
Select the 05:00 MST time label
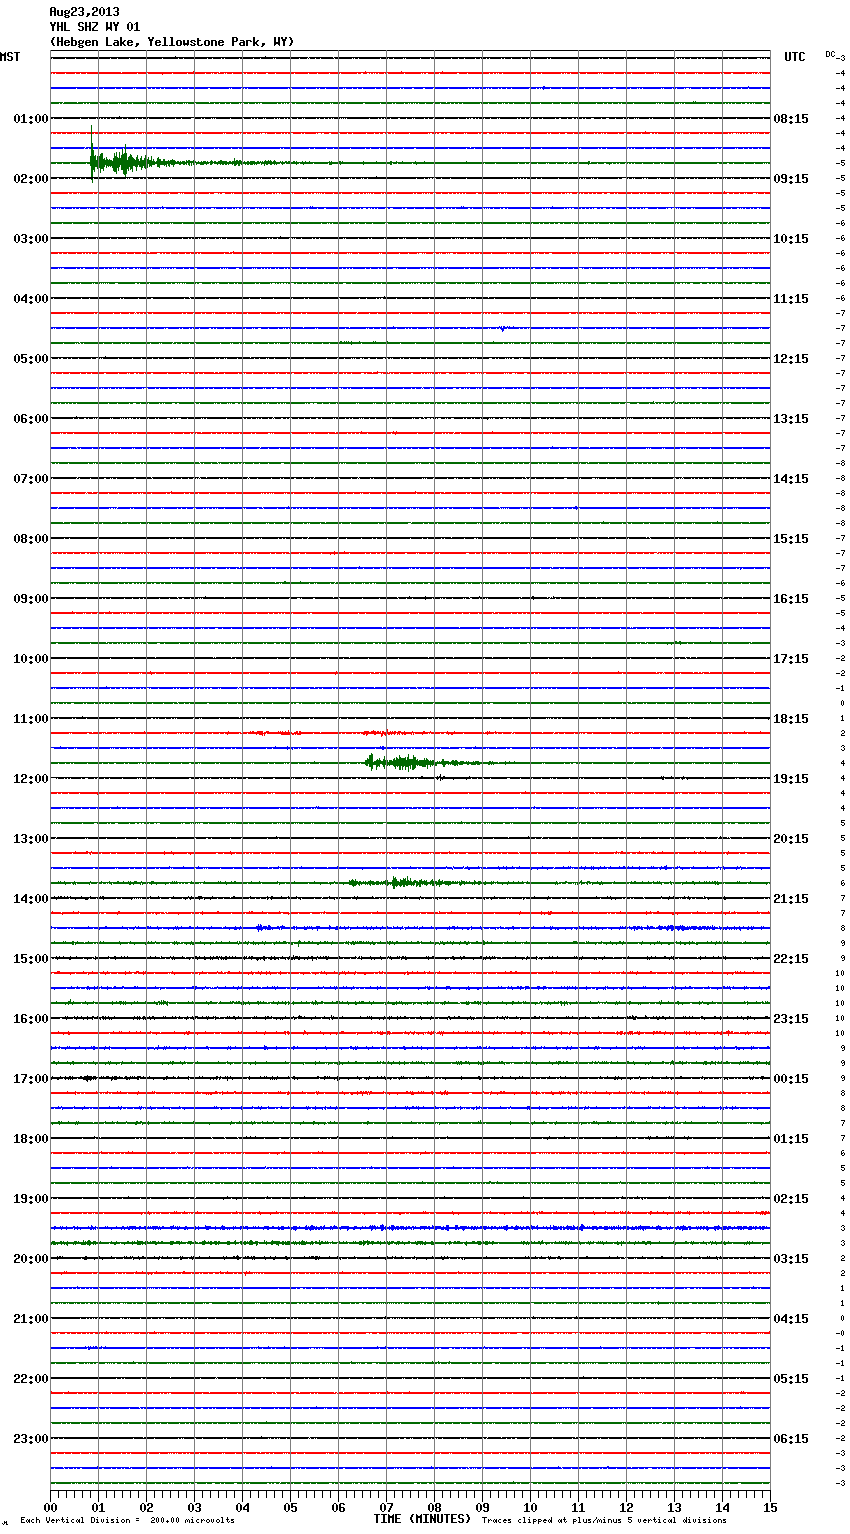tap(30, 359)
